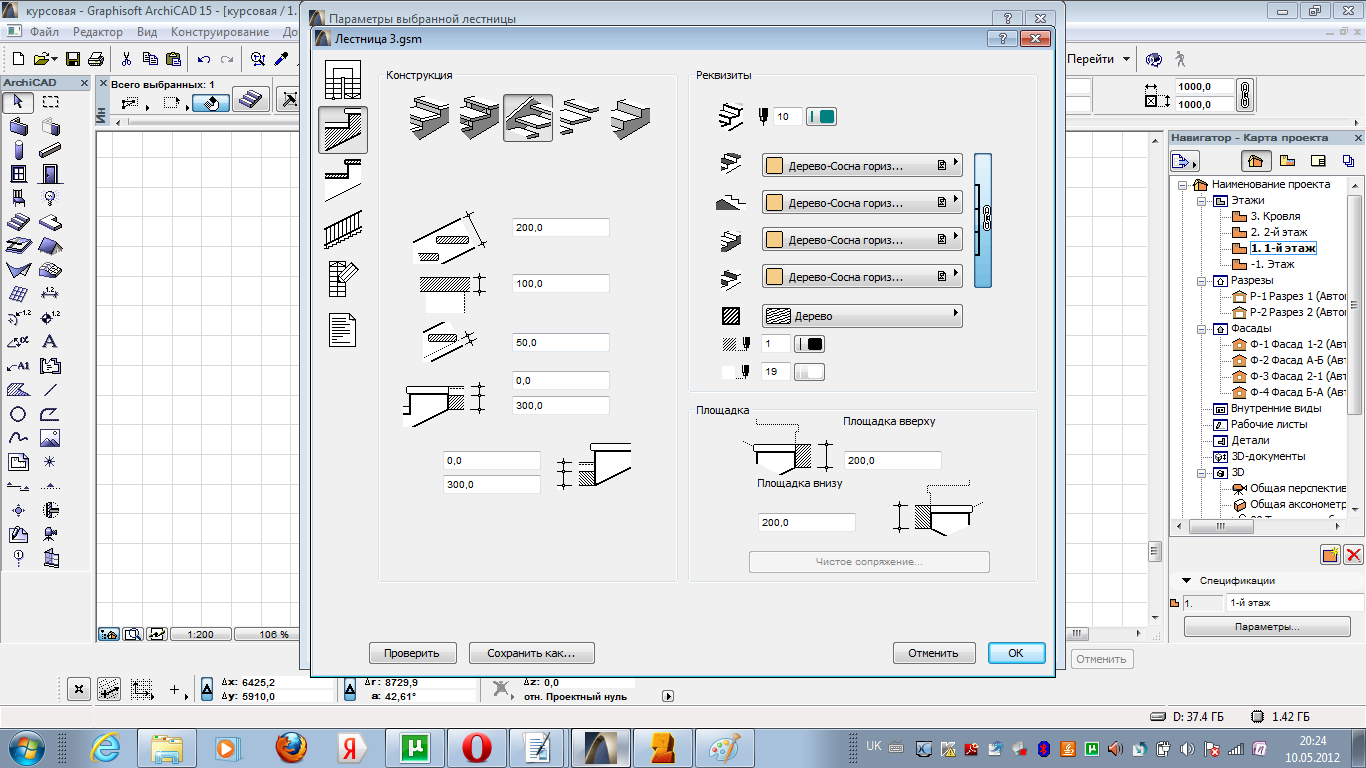Open first Дерево-Сосна material dropdown
1366x768 pixels.
click(862, 165)
